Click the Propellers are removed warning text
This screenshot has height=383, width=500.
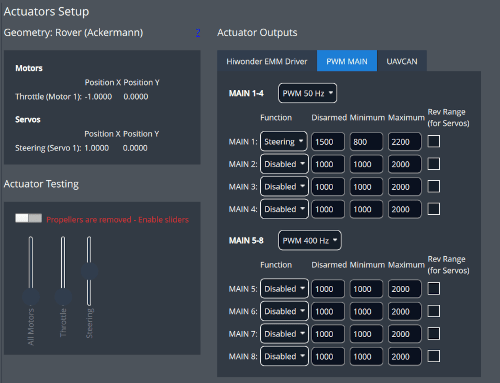117,220
